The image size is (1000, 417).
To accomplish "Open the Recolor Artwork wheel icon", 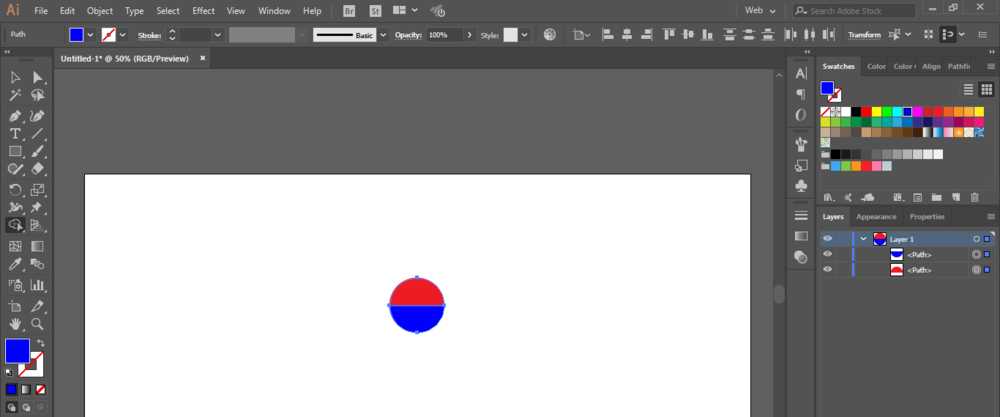I will click(x=550, y=35).
